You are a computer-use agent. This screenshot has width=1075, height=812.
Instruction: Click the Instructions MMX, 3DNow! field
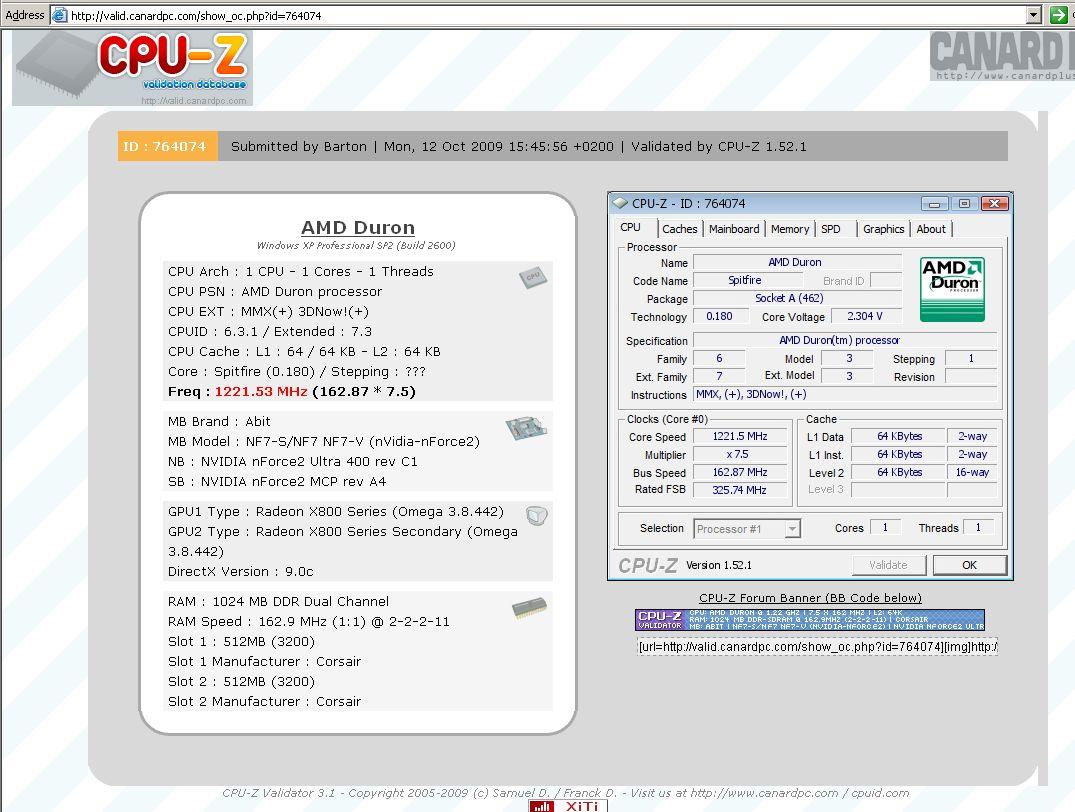[x=845, y=394]
